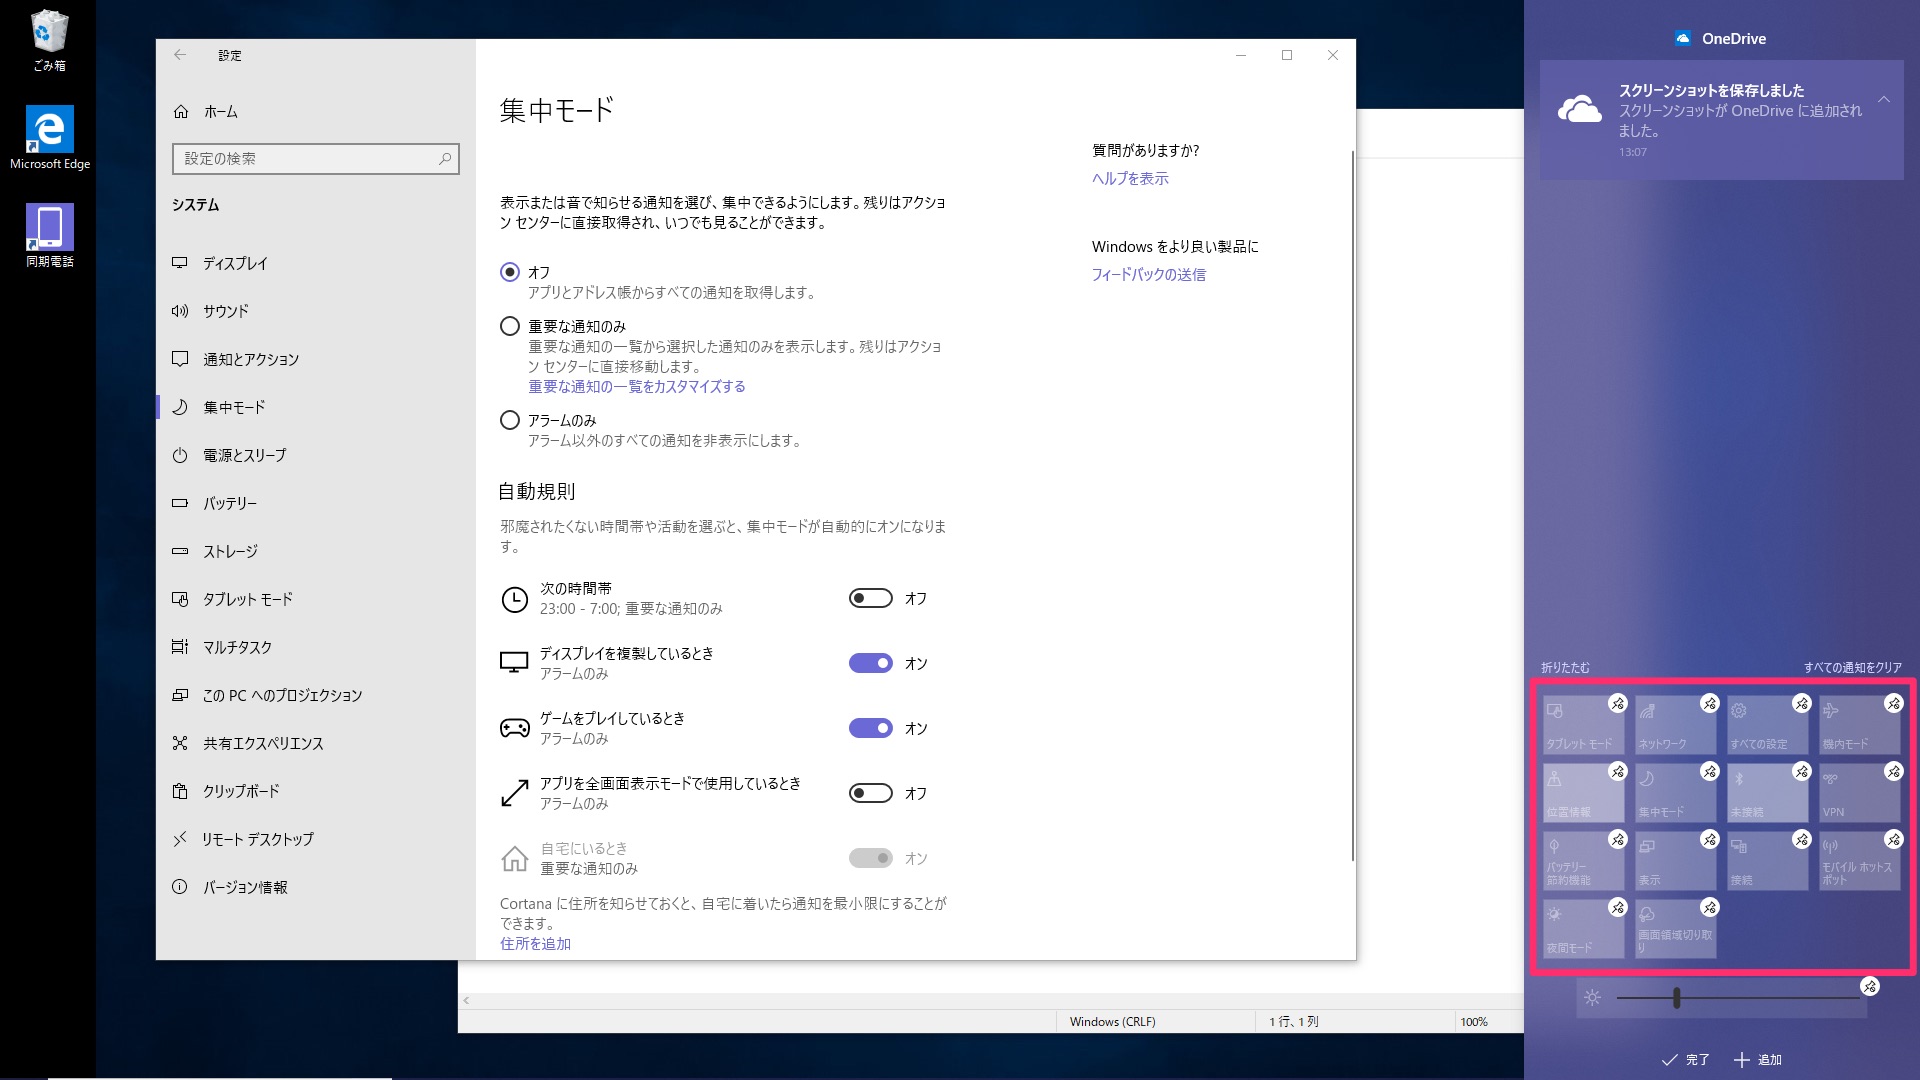This screenshot has width=1920, height=1080.
Task: Click the 完了 button in action center
Action: coord(1686,1059)
